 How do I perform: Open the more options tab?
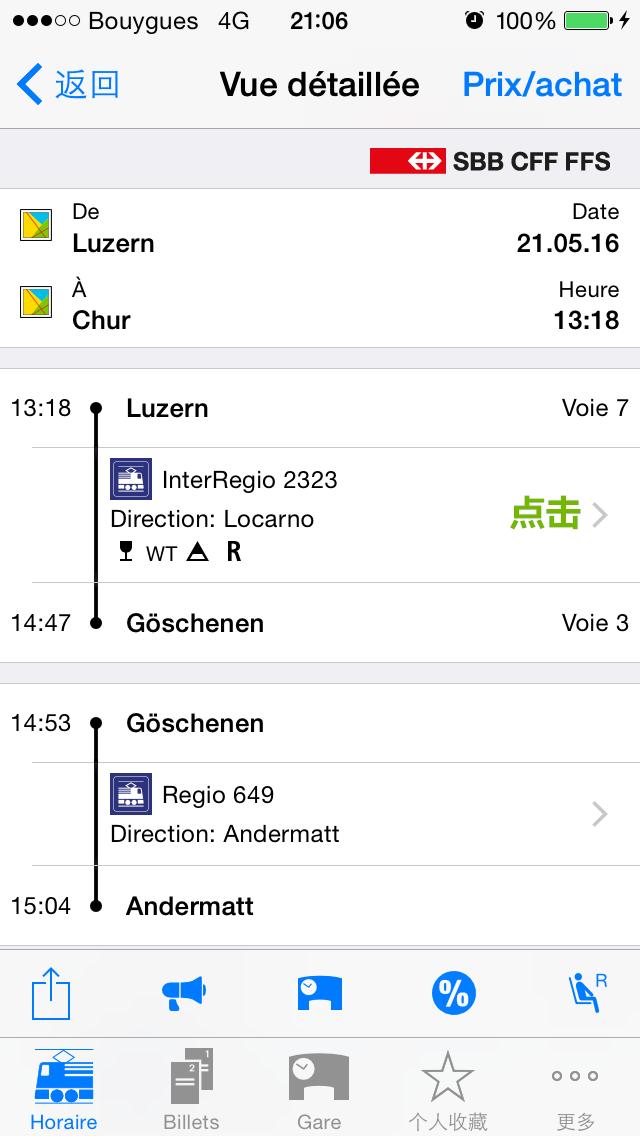click(575, 1090)
